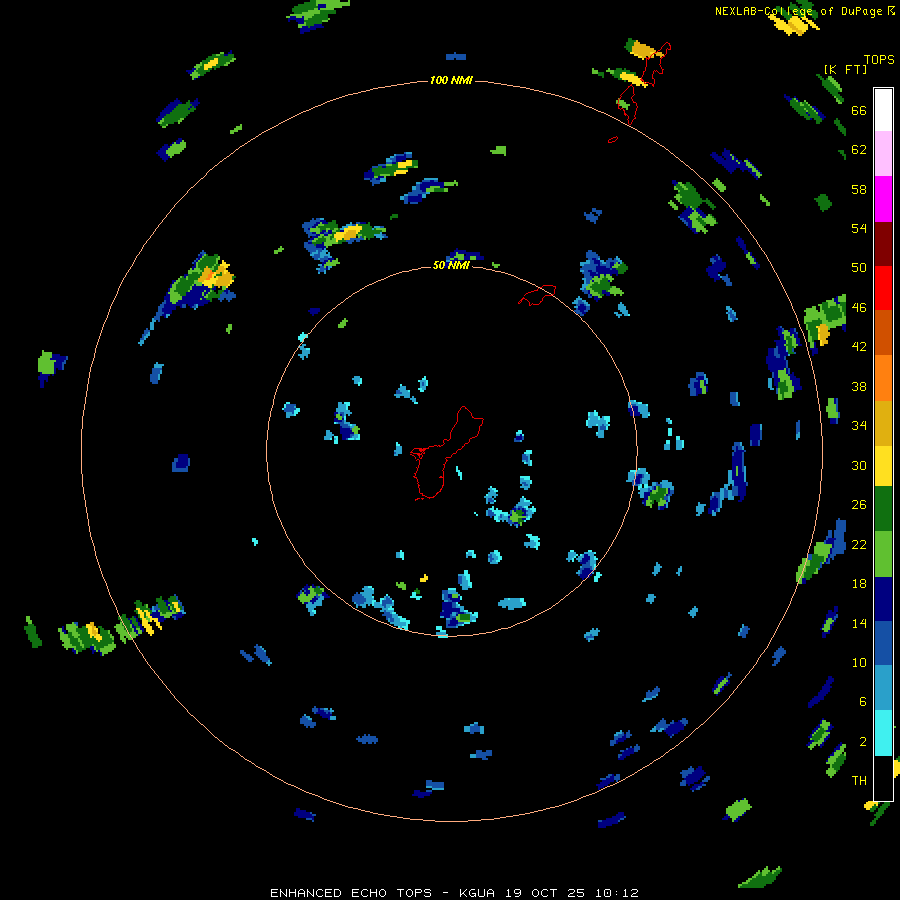Click the "10" legend value

[x=859, y=662]
